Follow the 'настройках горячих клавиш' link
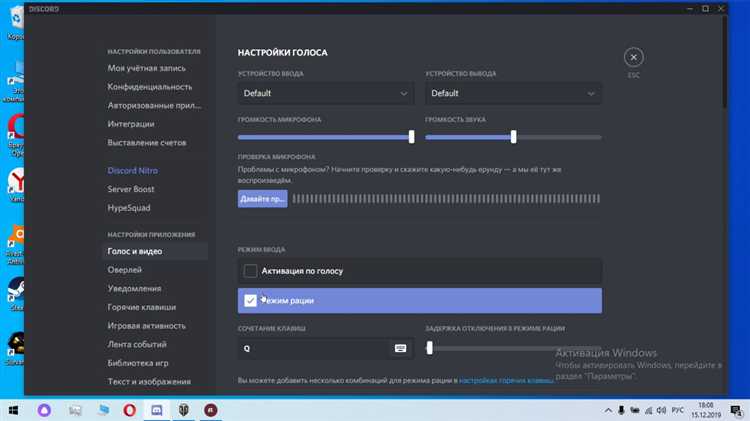 click(506, 380)
